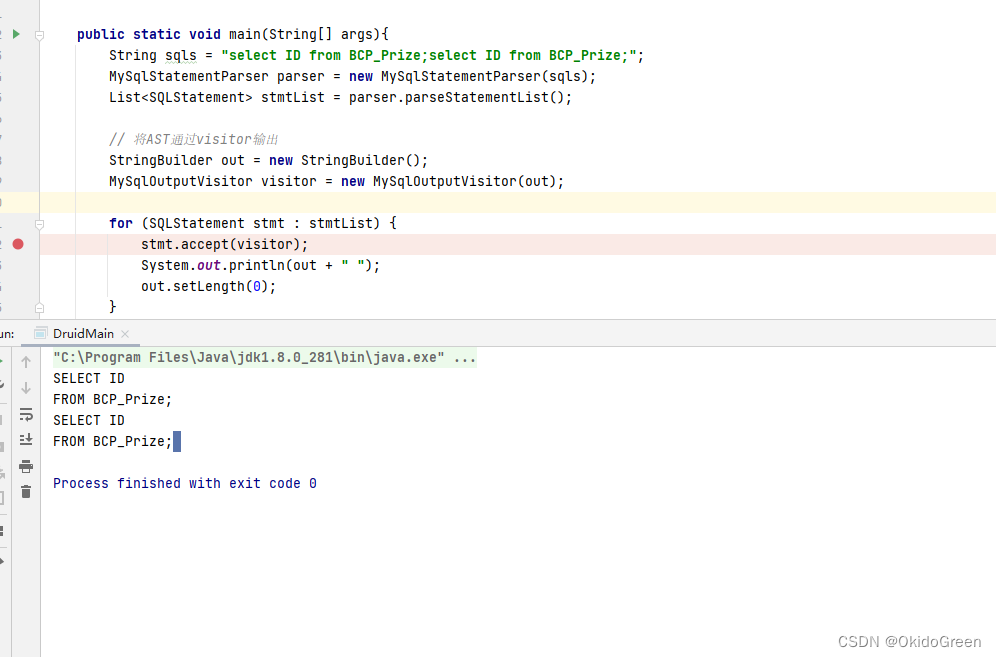Collapse the fold marker near the closing brace
The height and width of the screenshot is (657, 996).
coord(38,308)
